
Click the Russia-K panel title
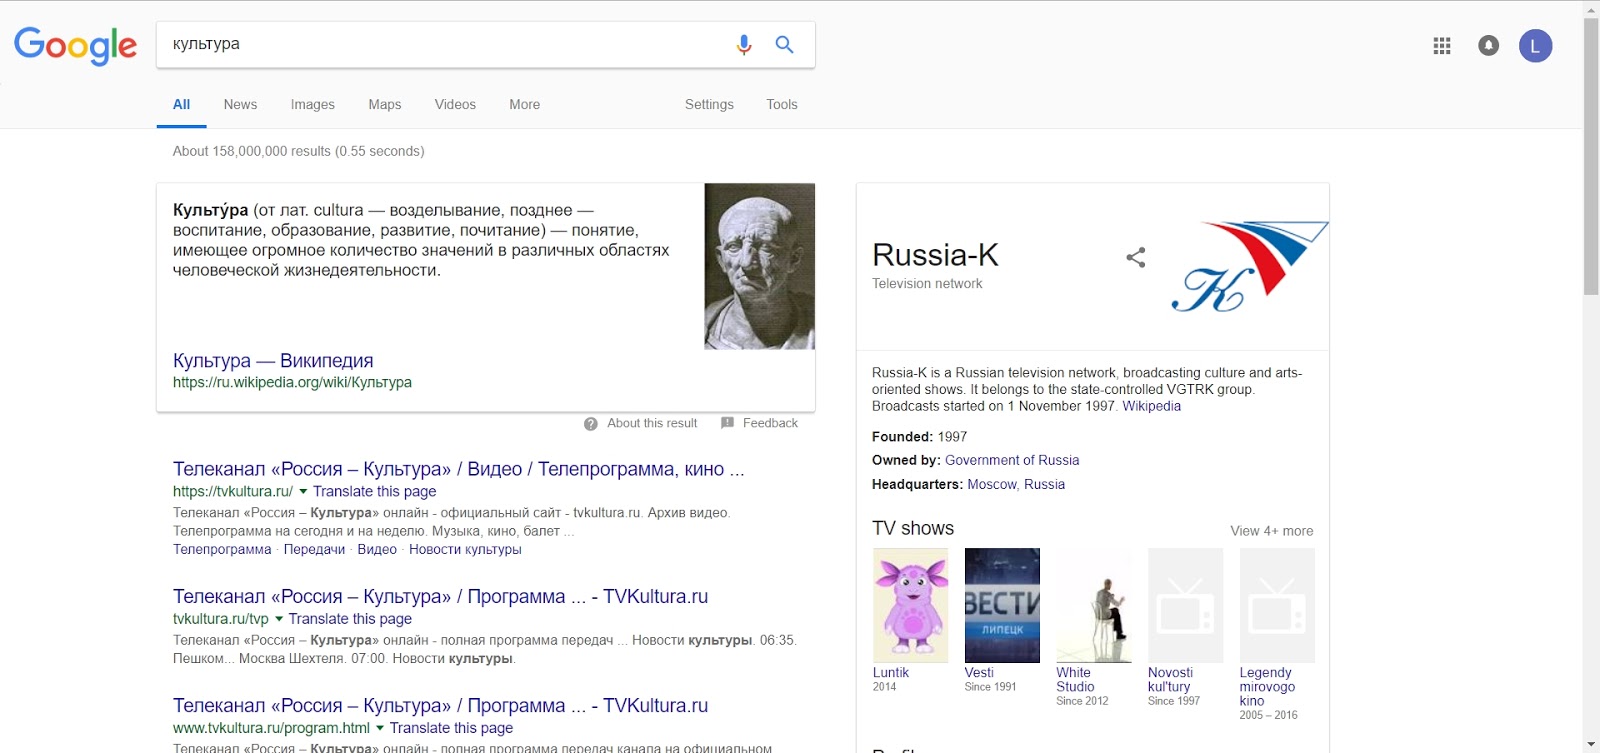pyautogui.click(x=935, y=255)
